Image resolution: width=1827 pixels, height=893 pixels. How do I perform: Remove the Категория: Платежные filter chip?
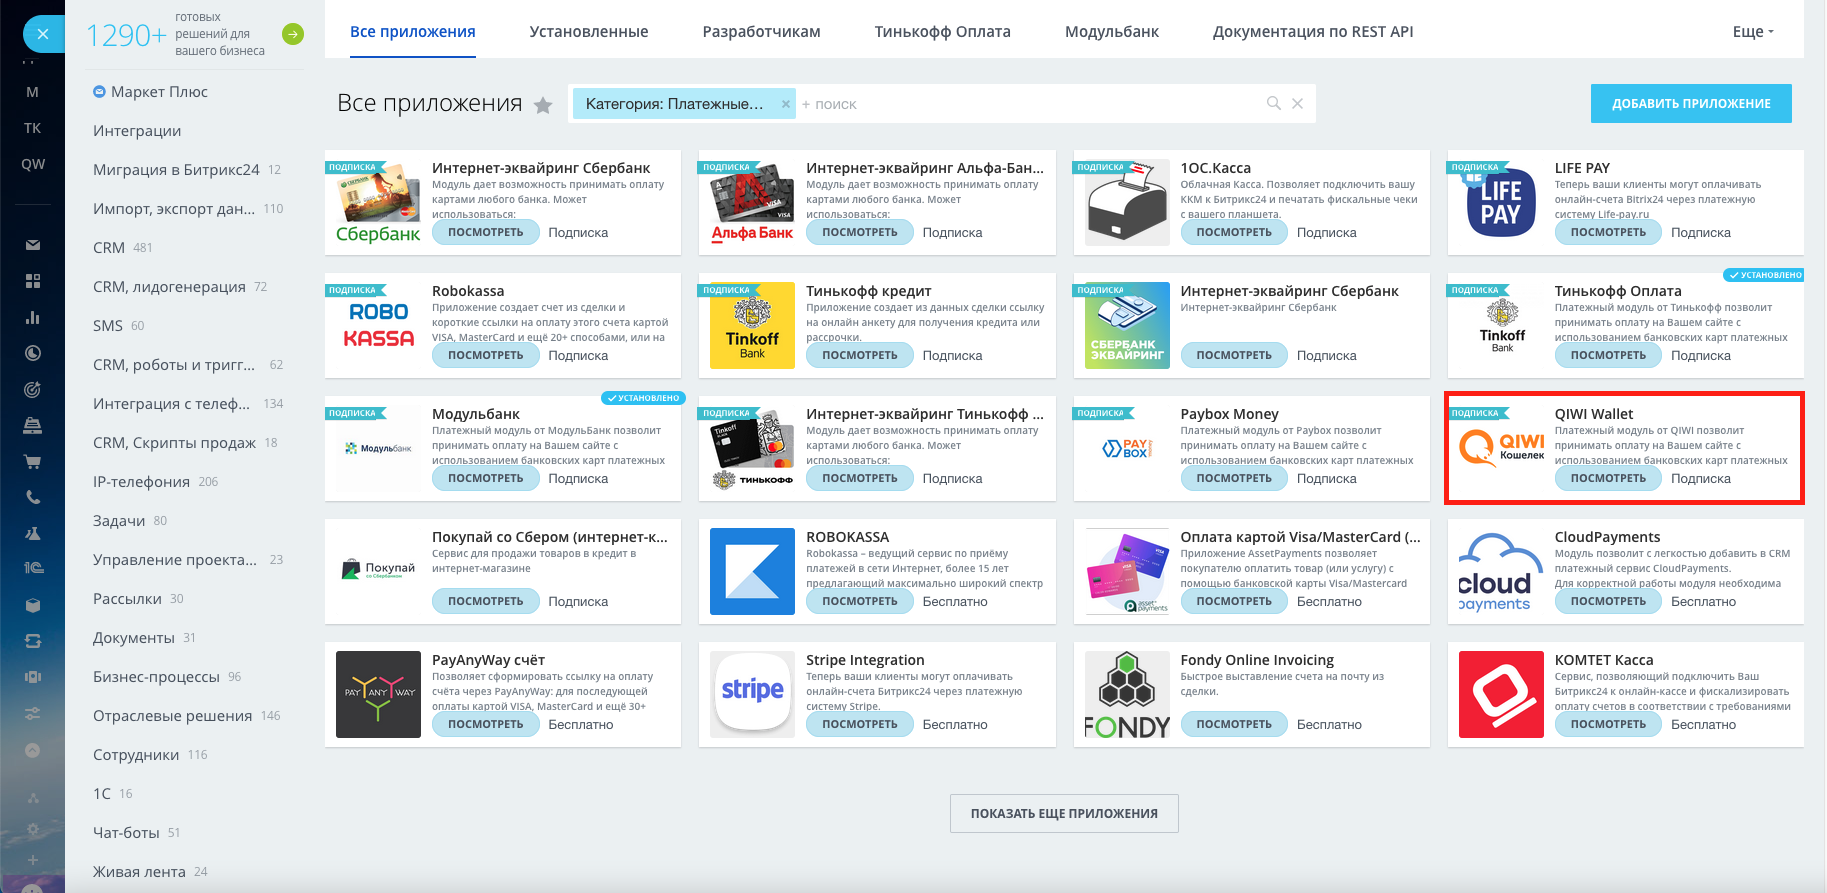[x=785, y=104]
